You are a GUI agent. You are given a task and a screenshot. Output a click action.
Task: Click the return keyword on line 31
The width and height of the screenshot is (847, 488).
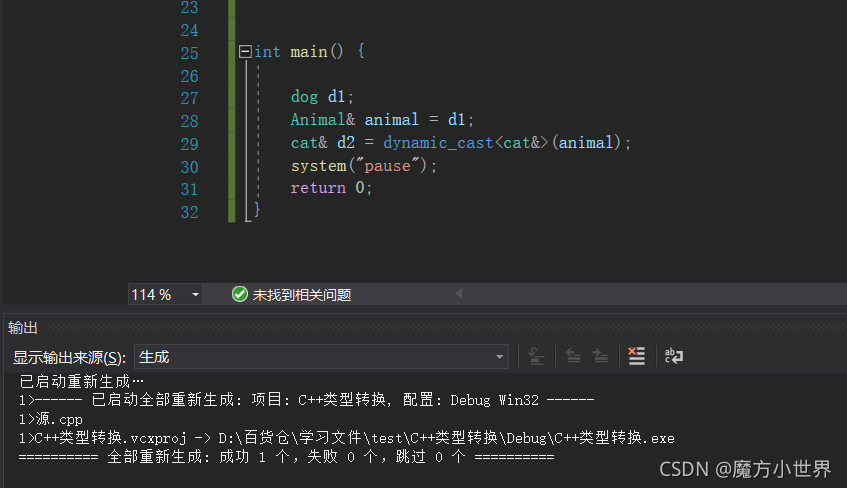click(318, 188)
